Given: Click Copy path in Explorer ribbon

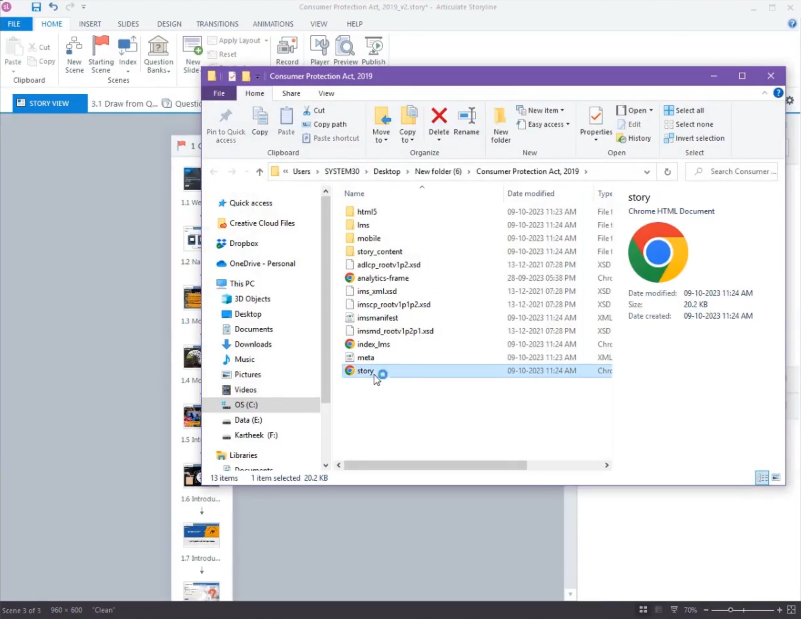Looking at the screenshot, I should coord(324,124).
